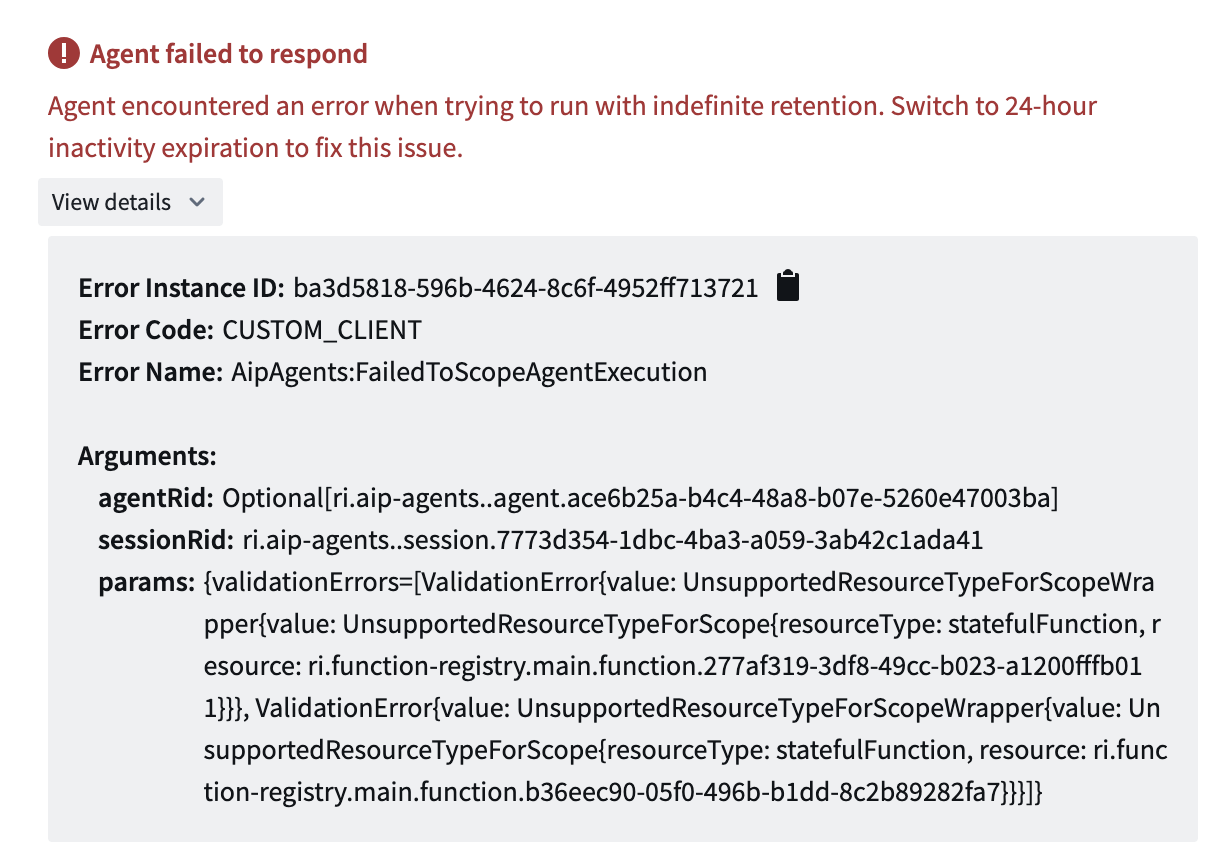Click the Error Instance ID value text
The width and height of the screenshot is (1226, 864).
[525, 289]
